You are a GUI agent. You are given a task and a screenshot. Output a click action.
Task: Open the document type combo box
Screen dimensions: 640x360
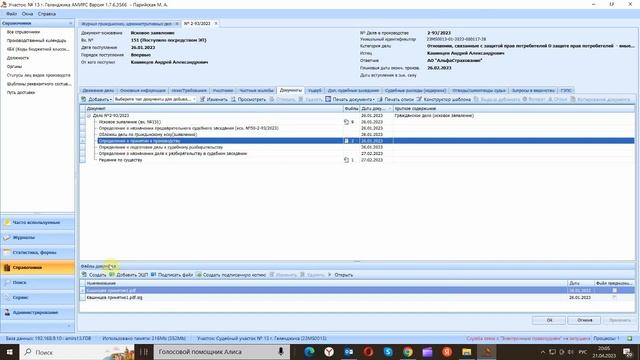point(154,99)
